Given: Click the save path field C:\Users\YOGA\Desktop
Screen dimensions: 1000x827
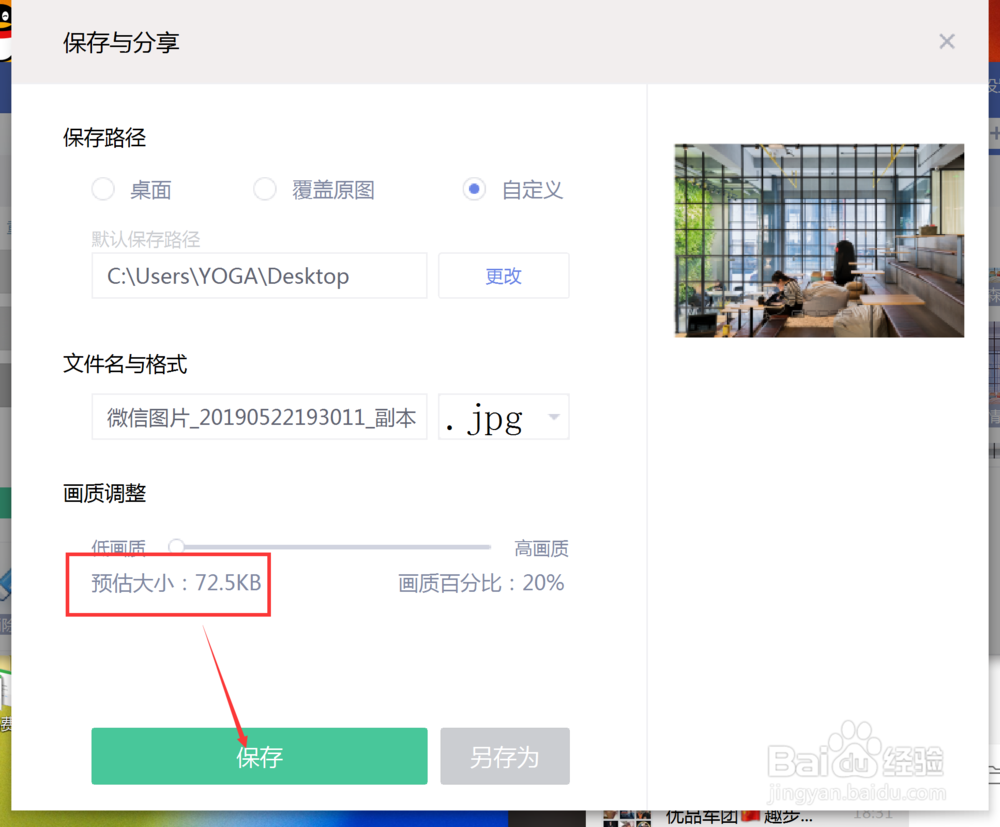Looking at the screenshot, I should 260,275.
